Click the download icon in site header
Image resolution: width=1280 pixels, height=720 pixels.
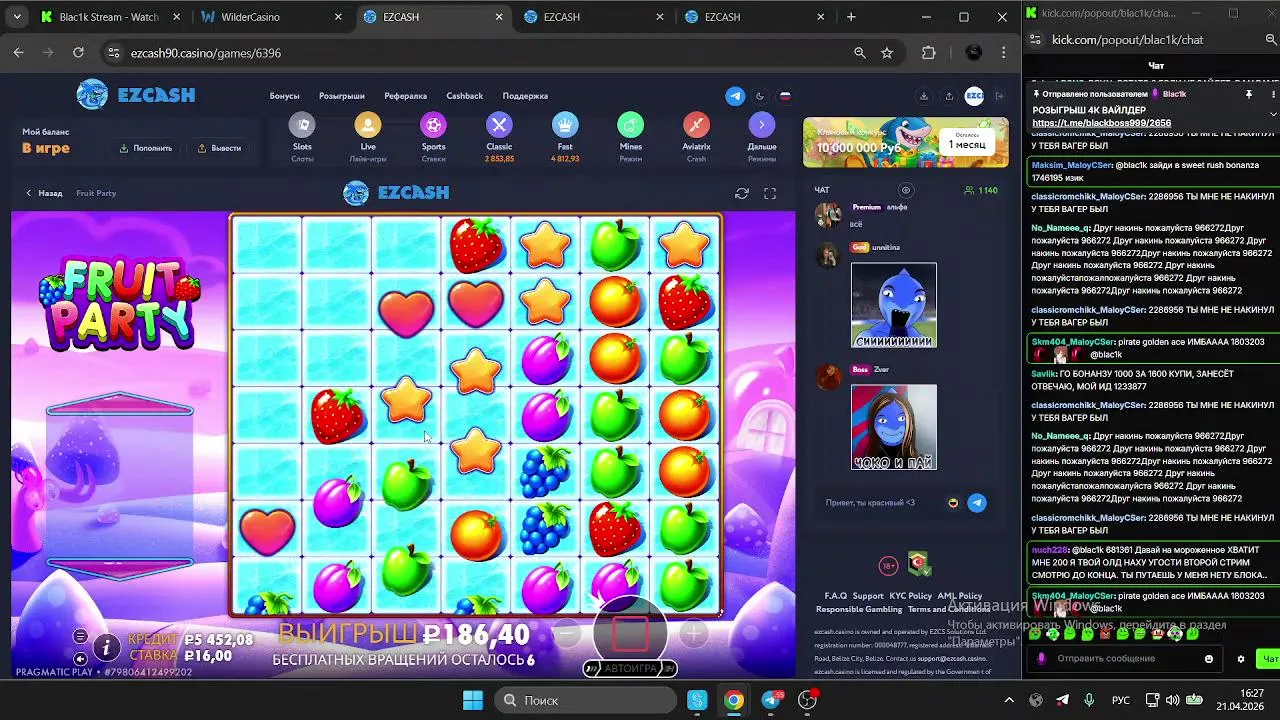[x=924, y=96]
